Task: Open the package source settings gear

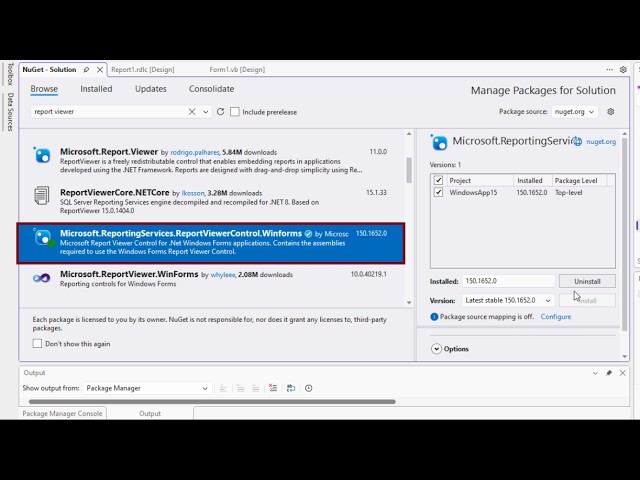Action: tap(611, 112)
